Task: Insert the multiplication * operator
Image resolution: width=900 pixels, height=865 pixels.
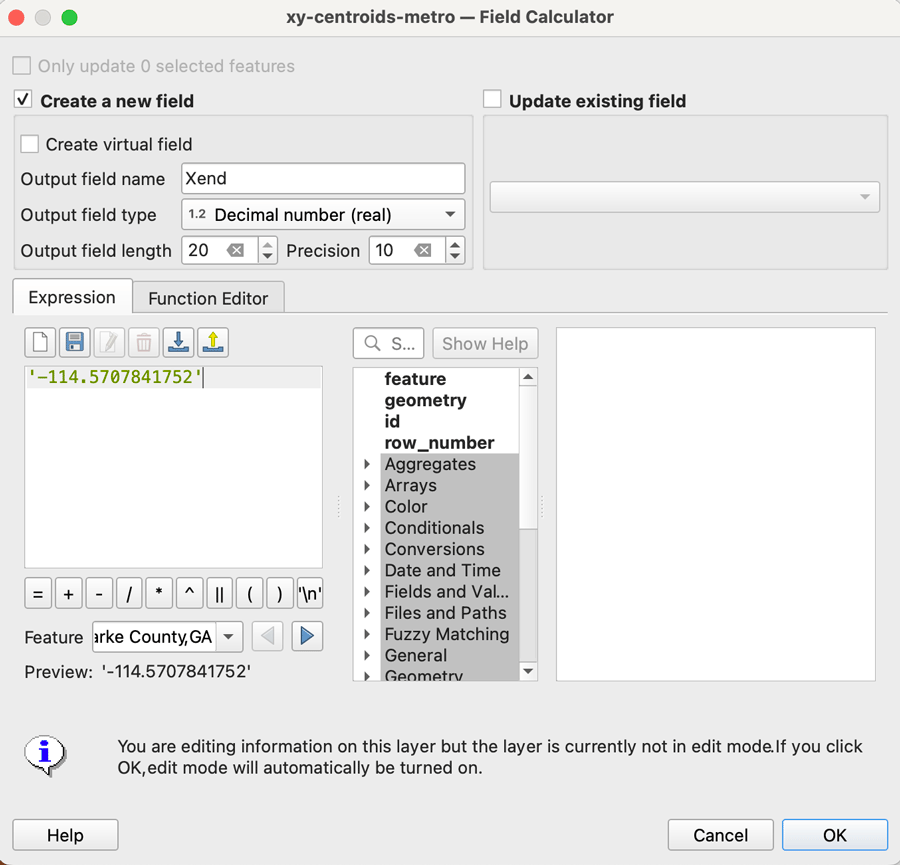Action: pos(159,594)
